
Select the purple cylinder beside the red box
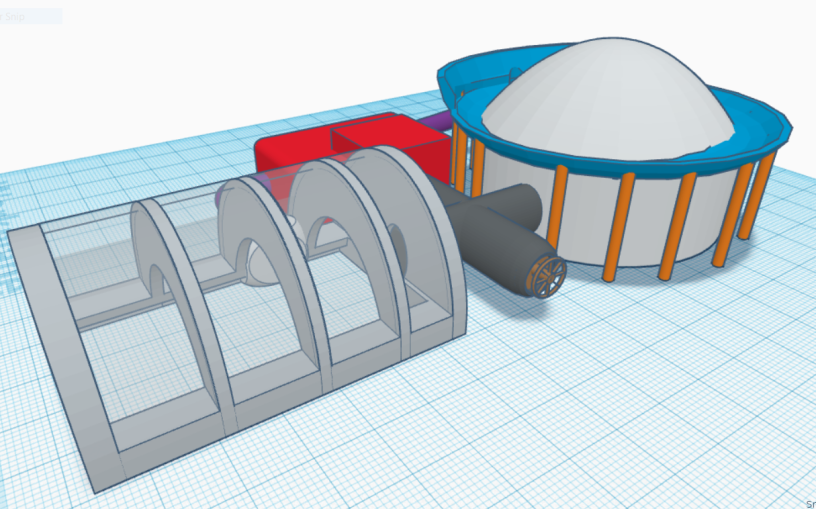pos(438,121)
